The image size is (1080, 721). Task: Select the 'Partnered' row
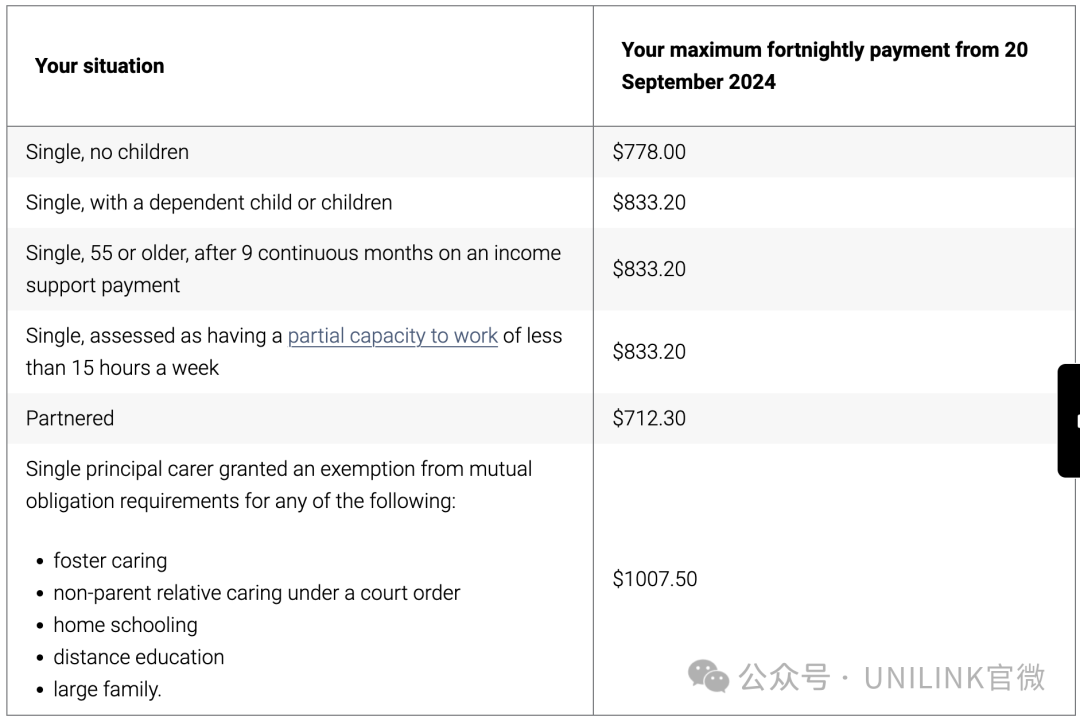coord(70,418)
